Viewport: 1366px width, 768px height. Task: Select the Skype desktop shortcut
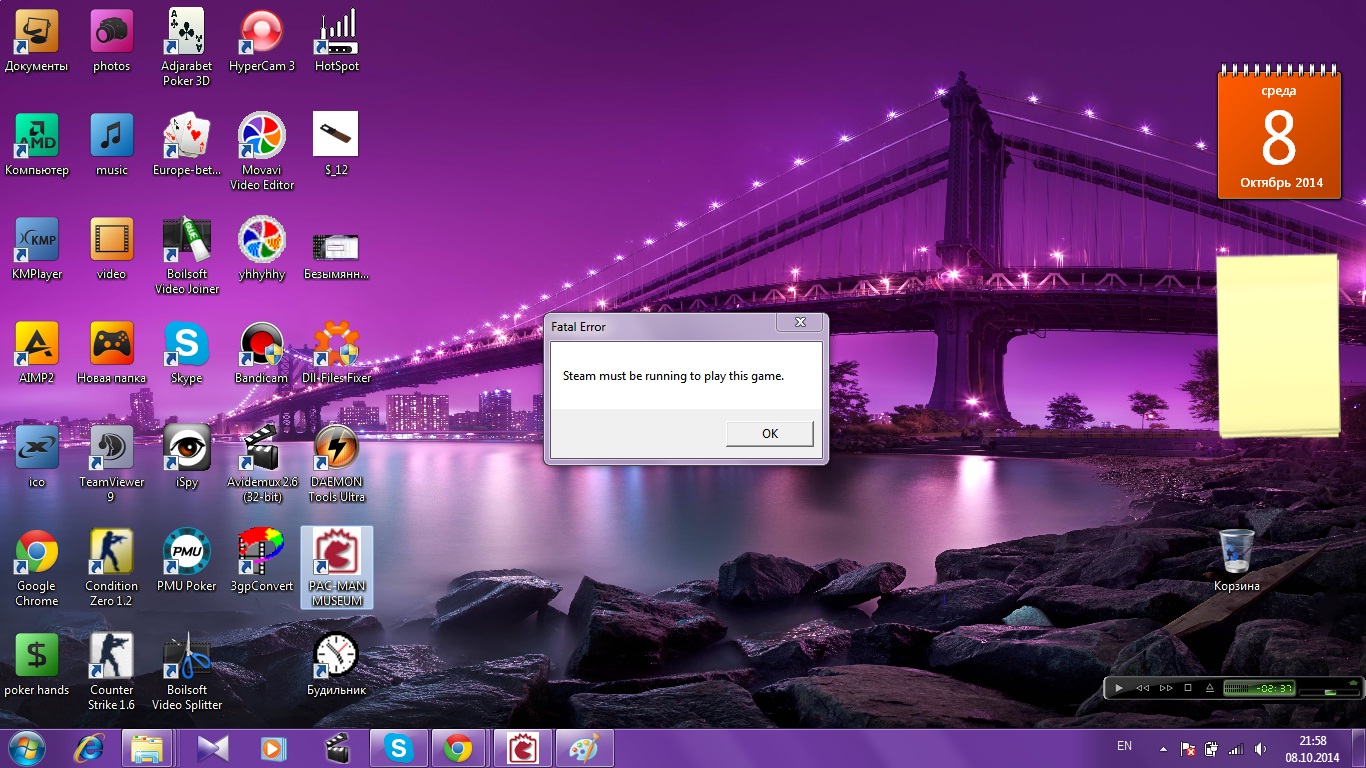[x=187, y=353]
